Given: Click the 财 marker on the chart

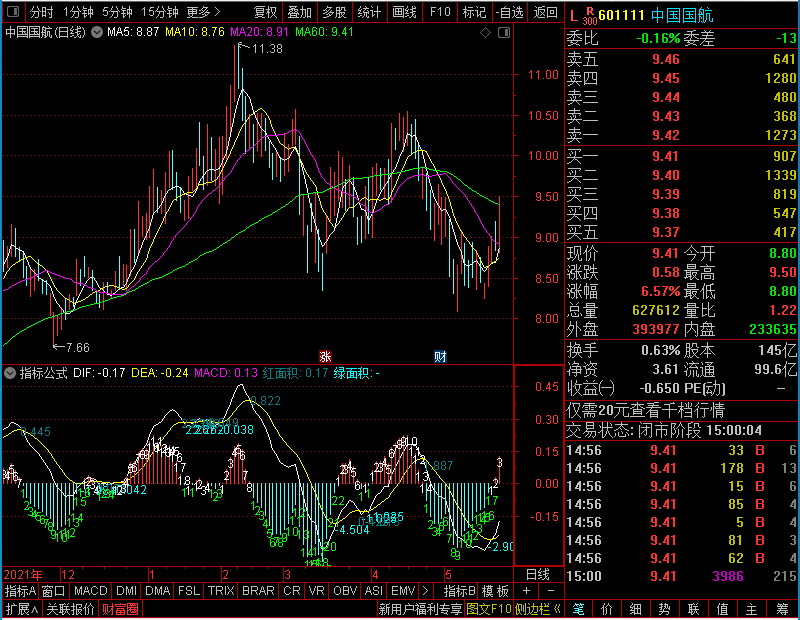Looking at the screenshot, I should (x=440, y=356).
